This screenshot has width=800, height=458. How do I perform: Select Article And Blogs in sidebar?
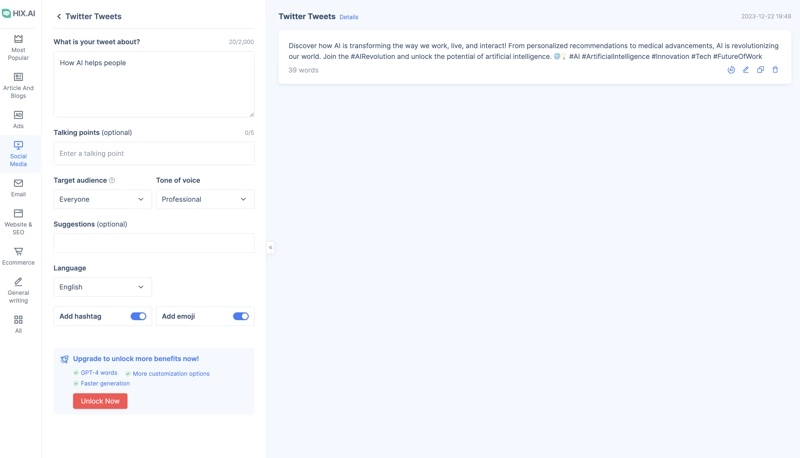(18, 85)
